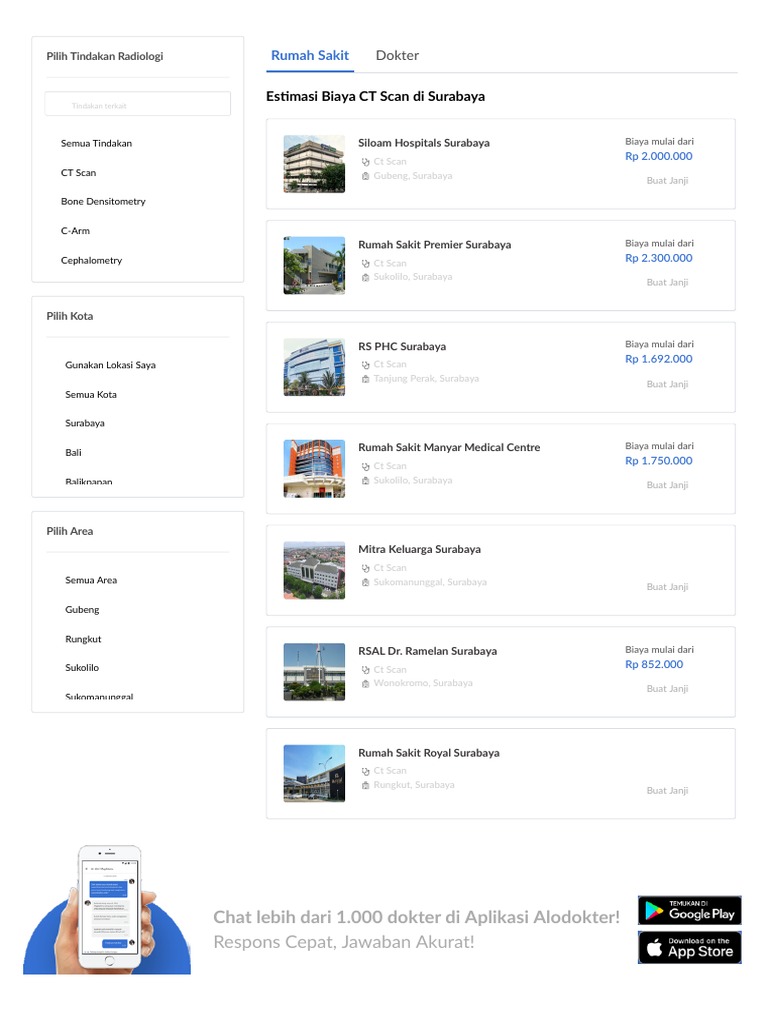Open Rumah Sakit Royal Surabaya photo

[x=314, y=773]
